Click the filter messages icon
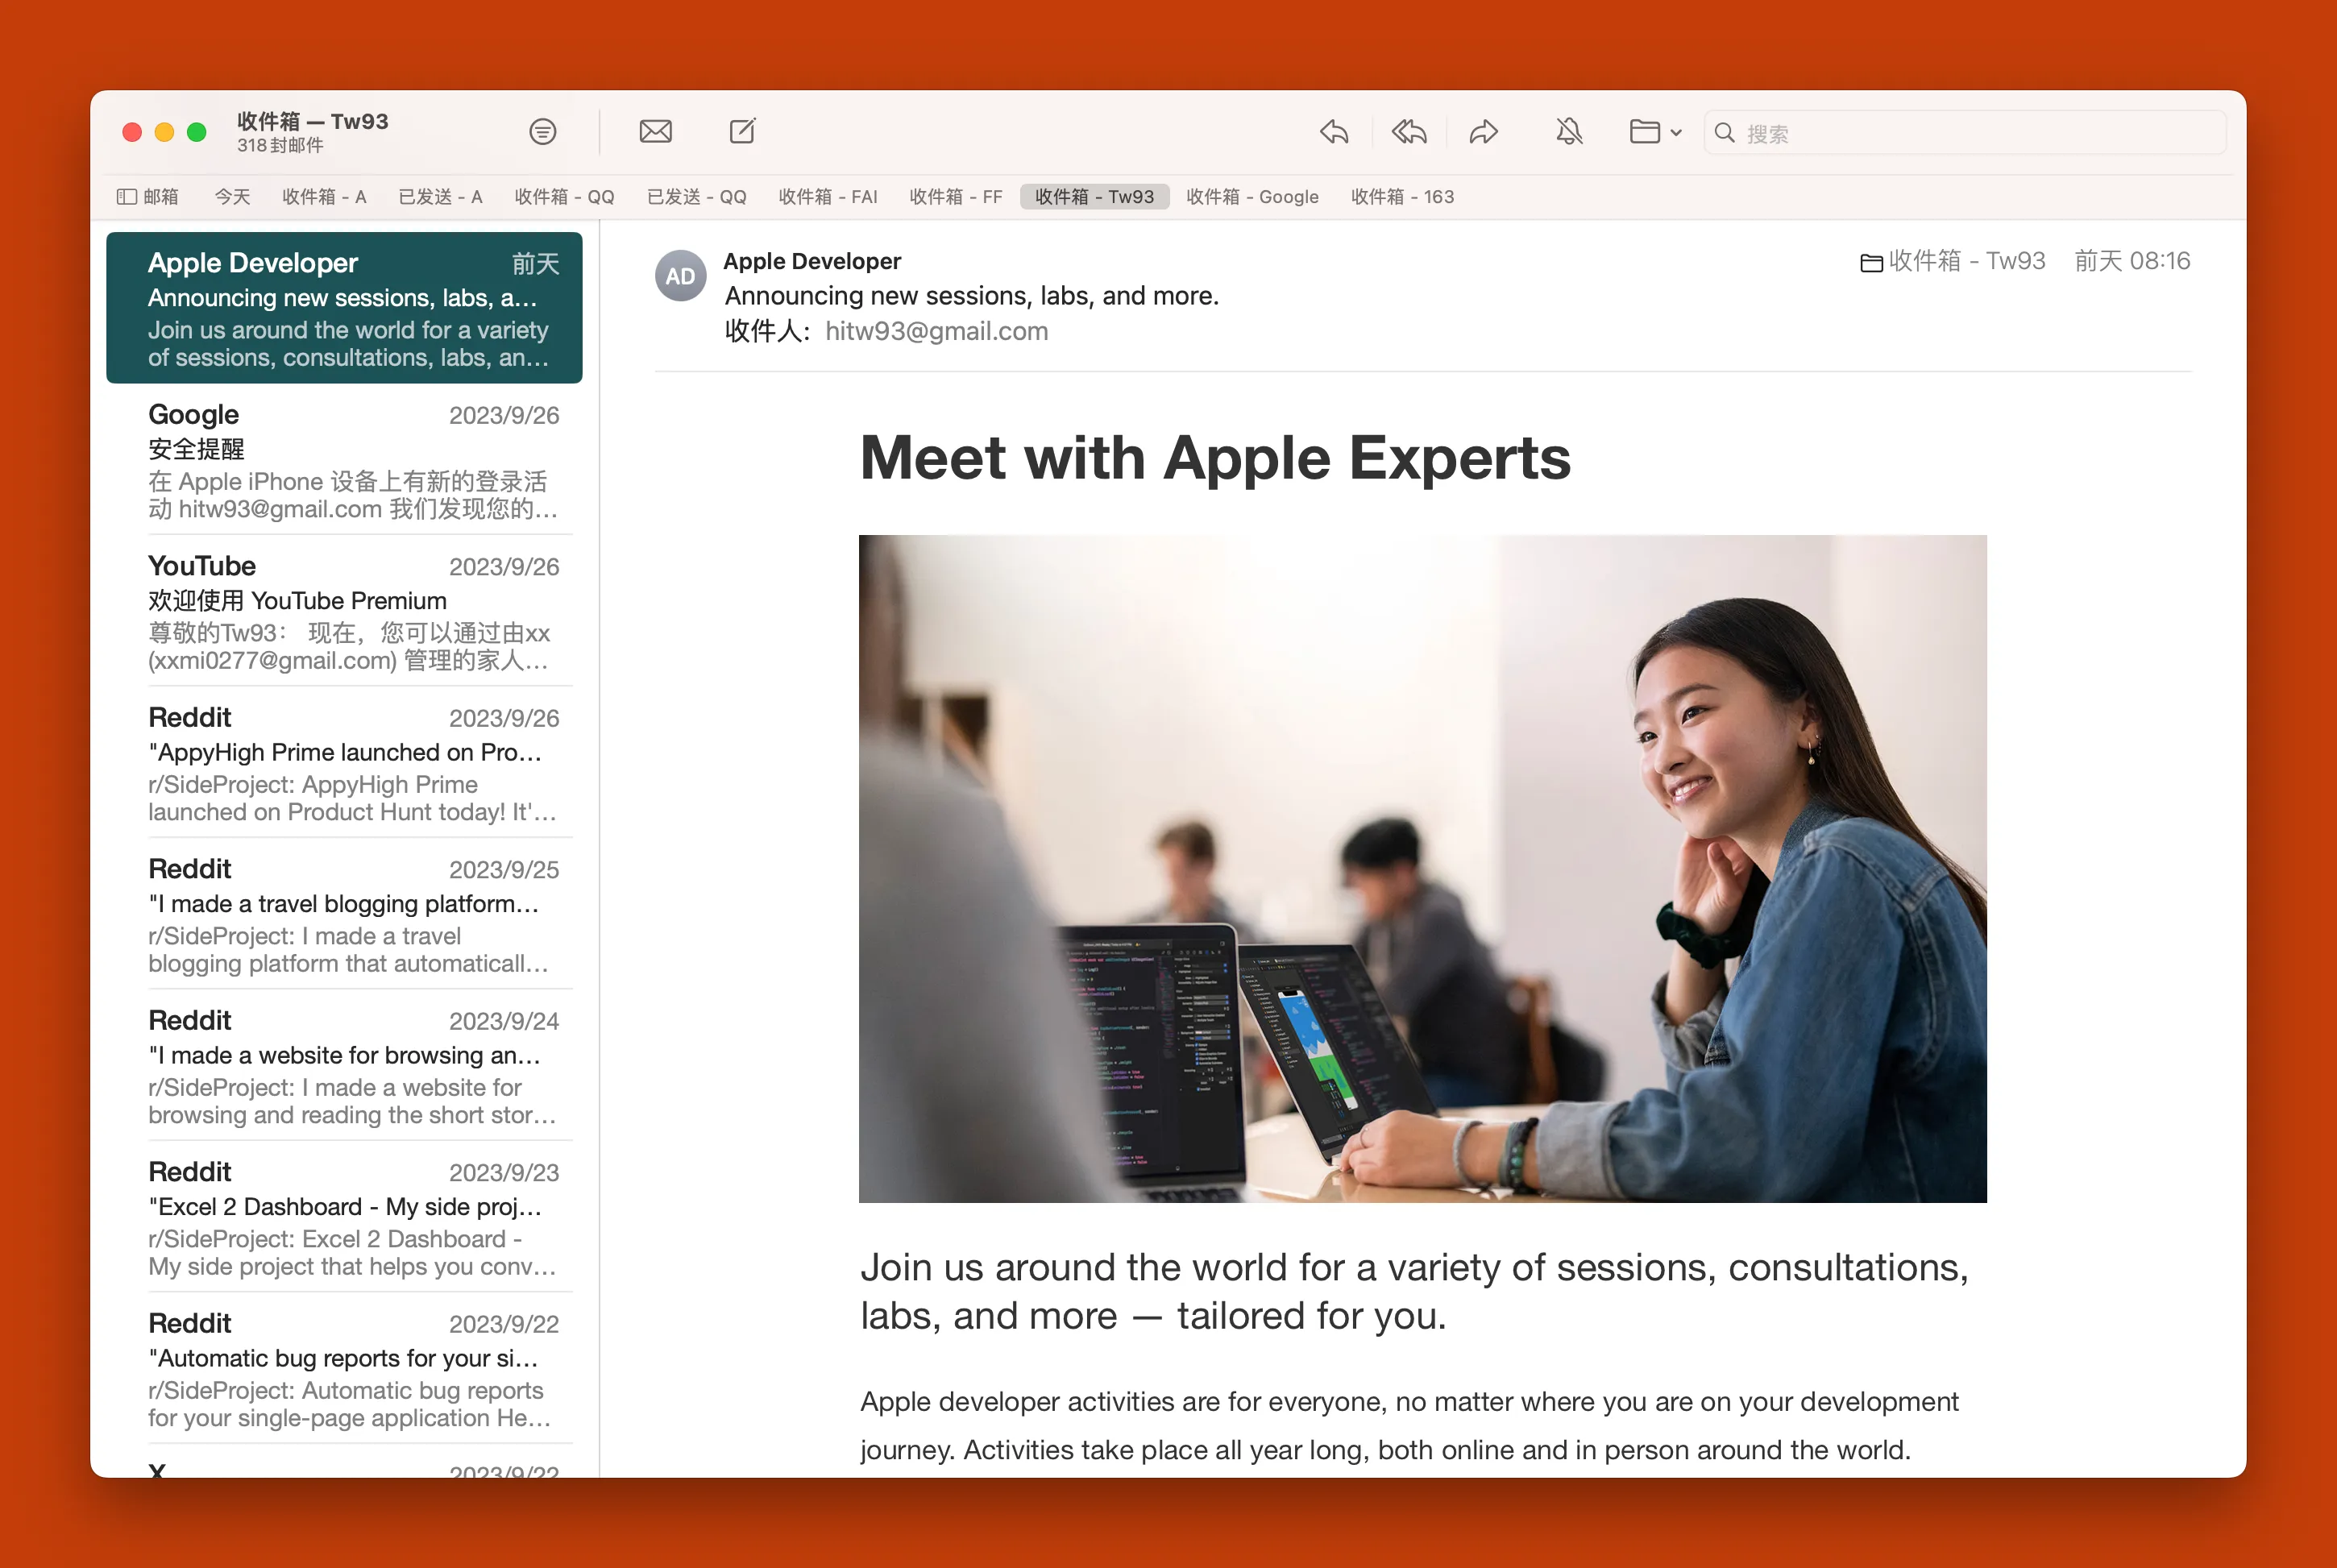 point(542,132)
